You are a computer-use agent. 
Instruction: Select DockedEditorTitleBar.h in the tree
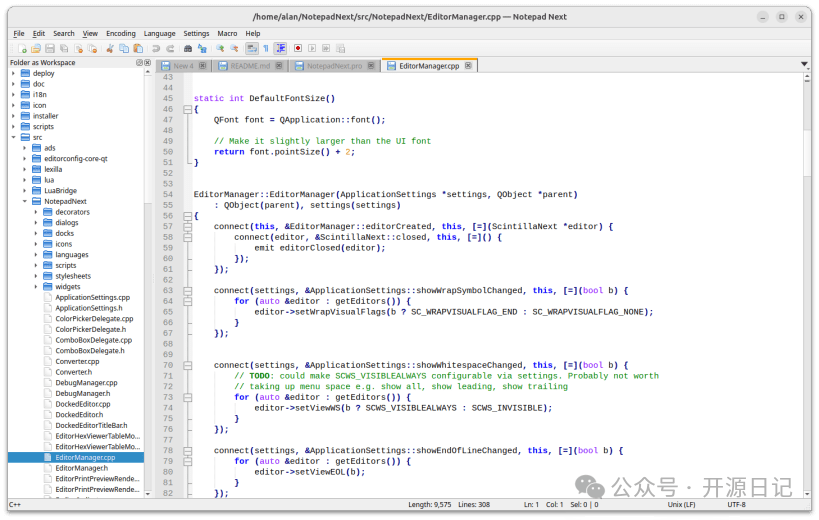coord(91,426)
